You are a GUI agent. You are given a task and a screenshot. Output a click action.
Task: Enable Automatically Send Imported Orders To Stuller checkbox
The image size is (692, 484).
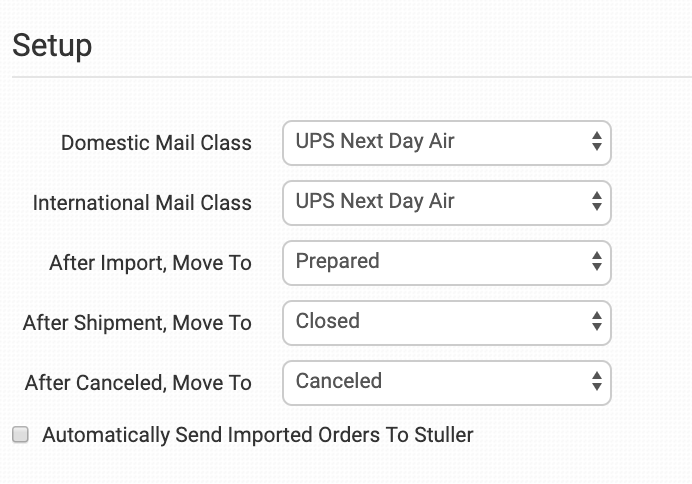click(19, 435)
